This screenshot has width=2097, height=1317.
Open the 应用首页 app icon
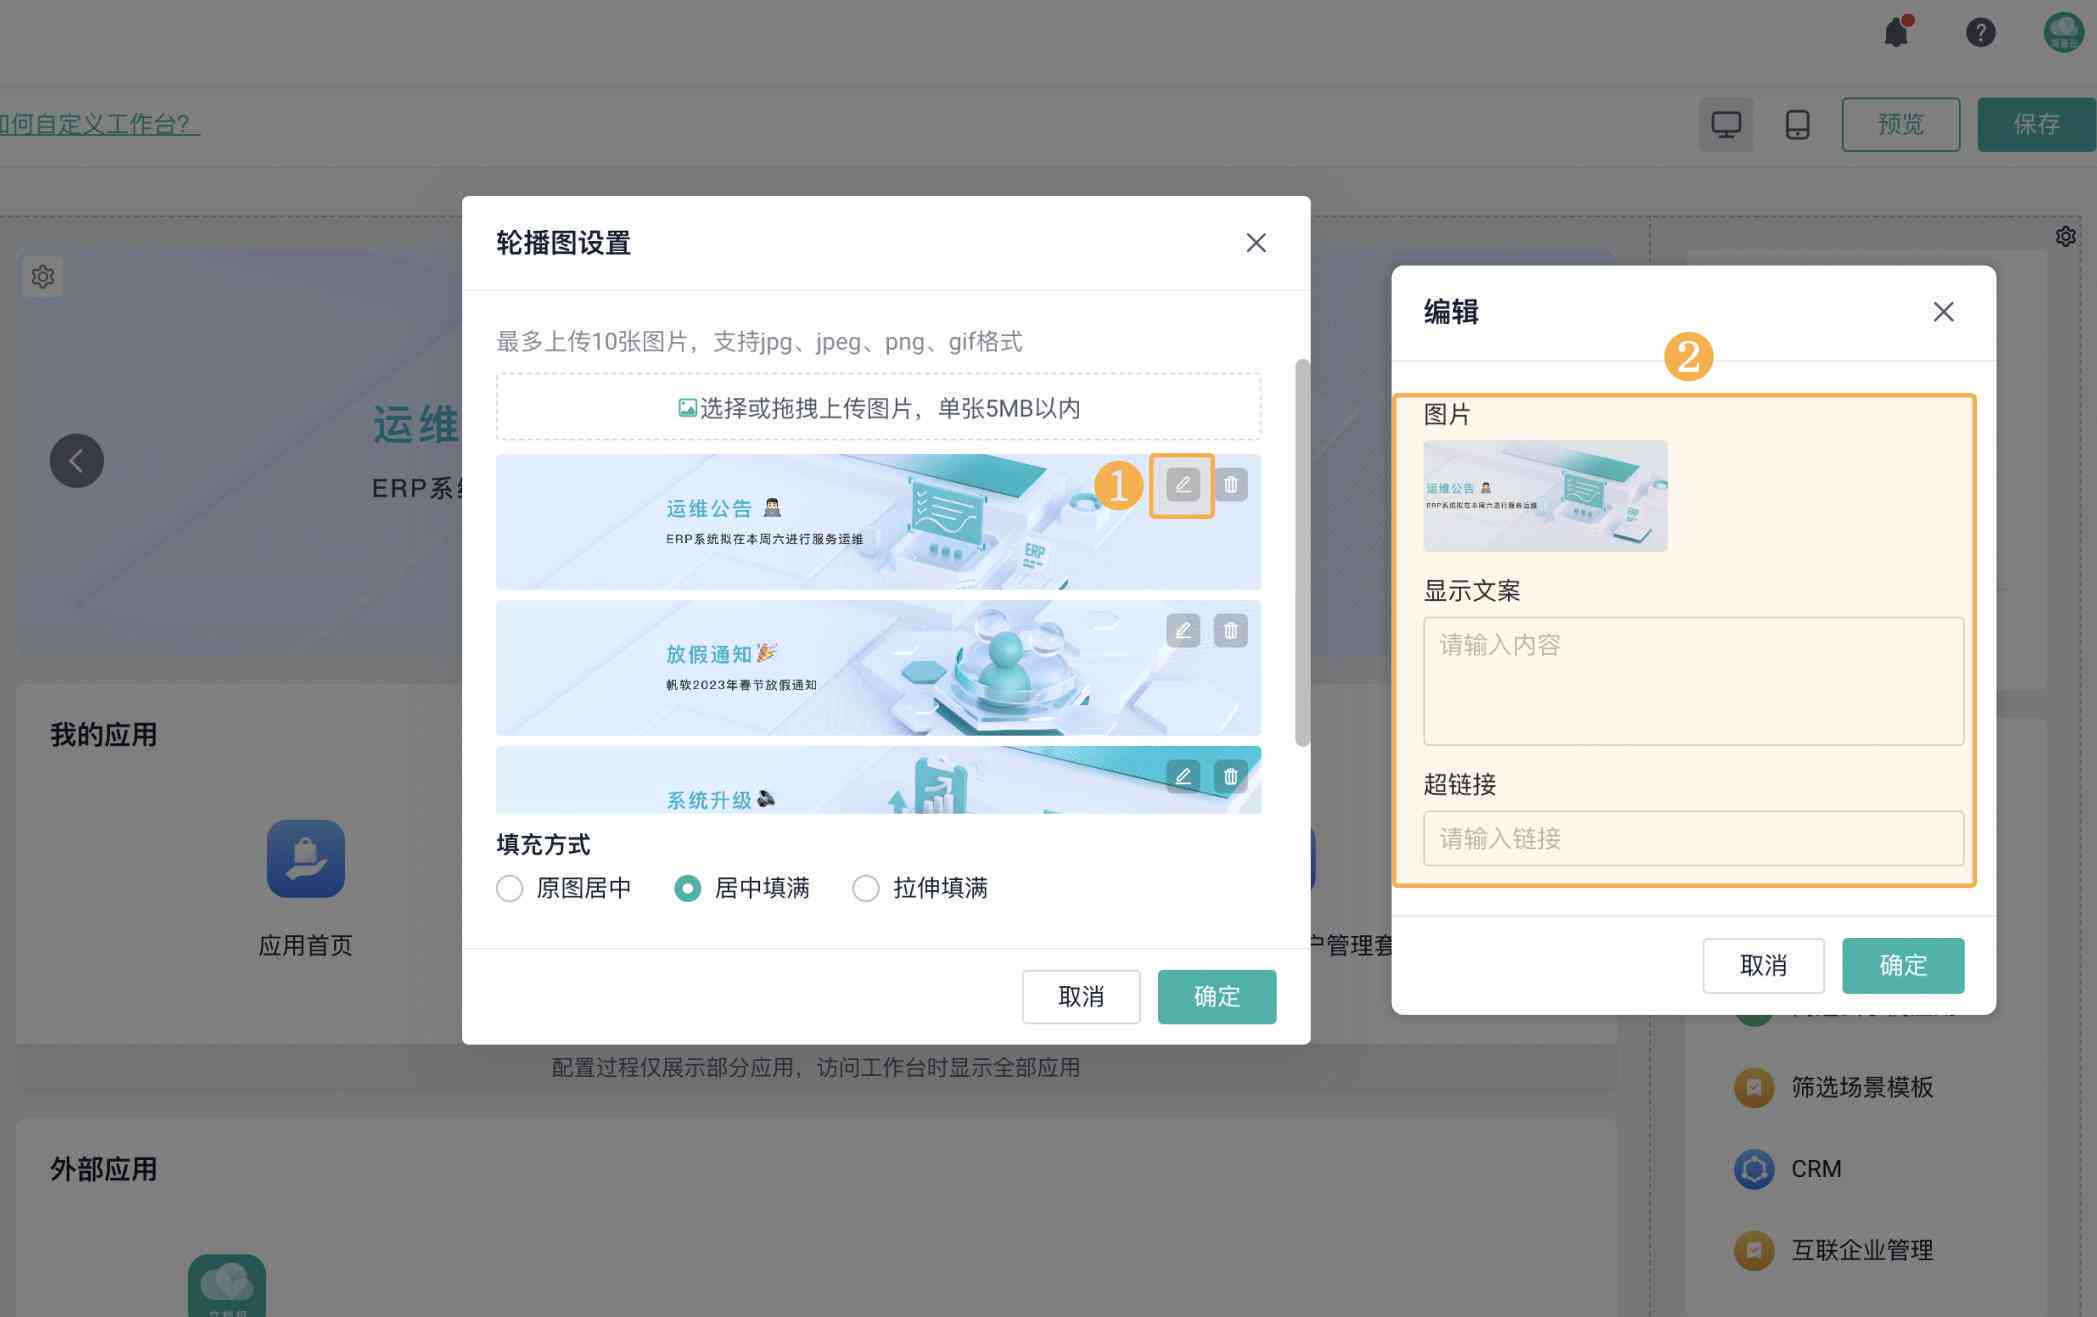pos(306,859)
